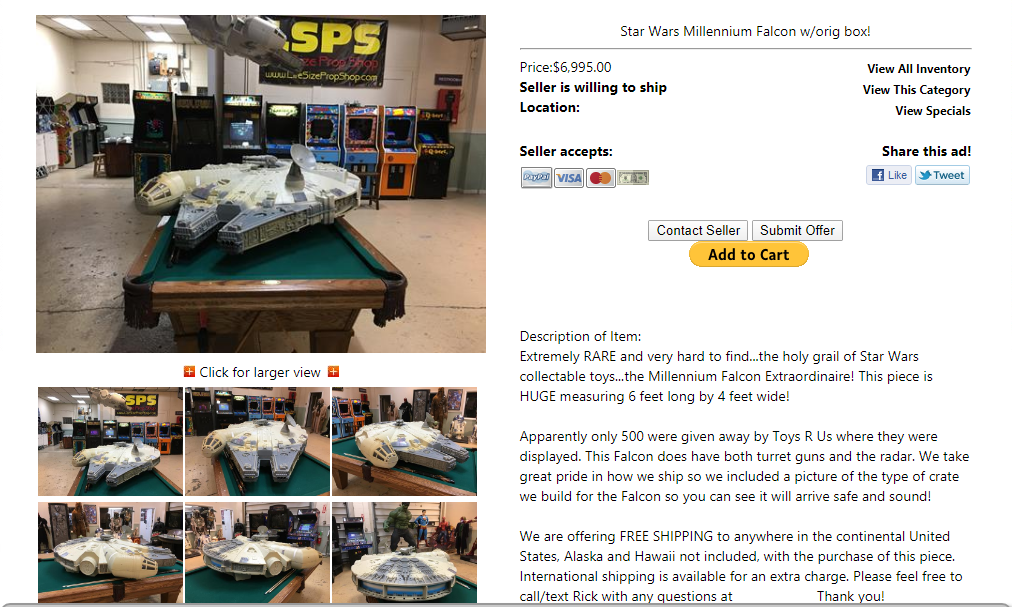Select thumbnail showing Hulk statue behind Falcon

coord(405,552)
